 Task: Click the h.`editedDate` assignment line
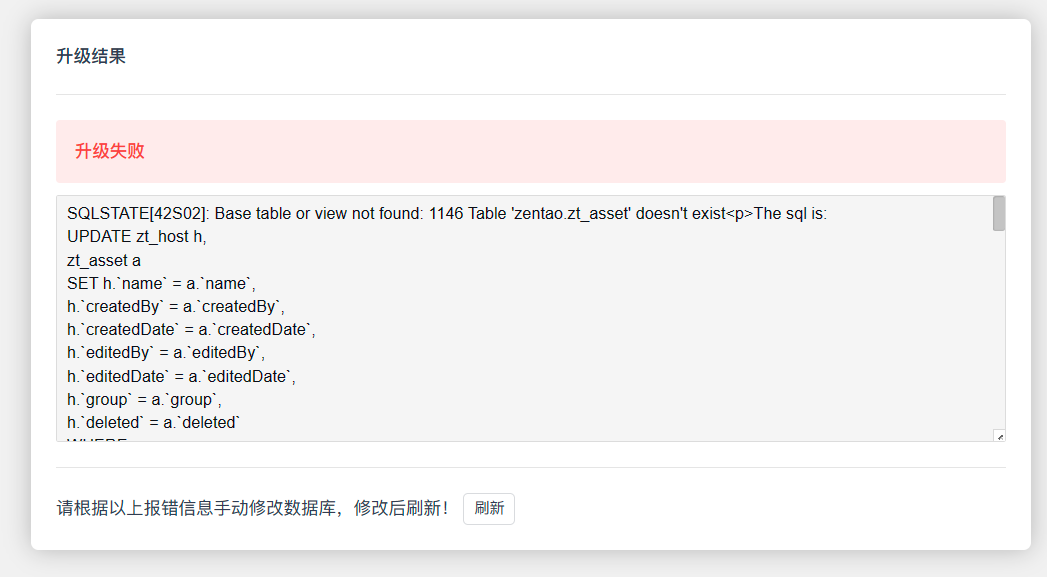click(x=181, y=376)
